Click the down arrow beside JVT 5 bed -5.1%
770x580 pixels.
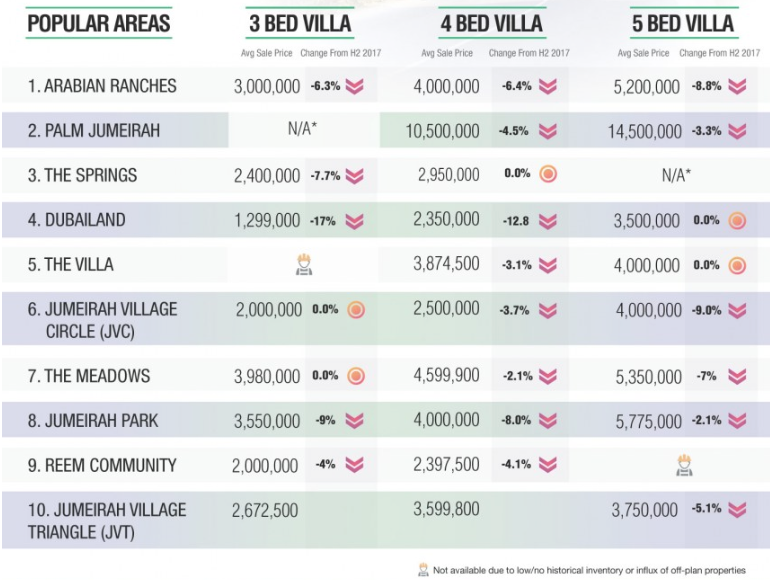(737, 511)
